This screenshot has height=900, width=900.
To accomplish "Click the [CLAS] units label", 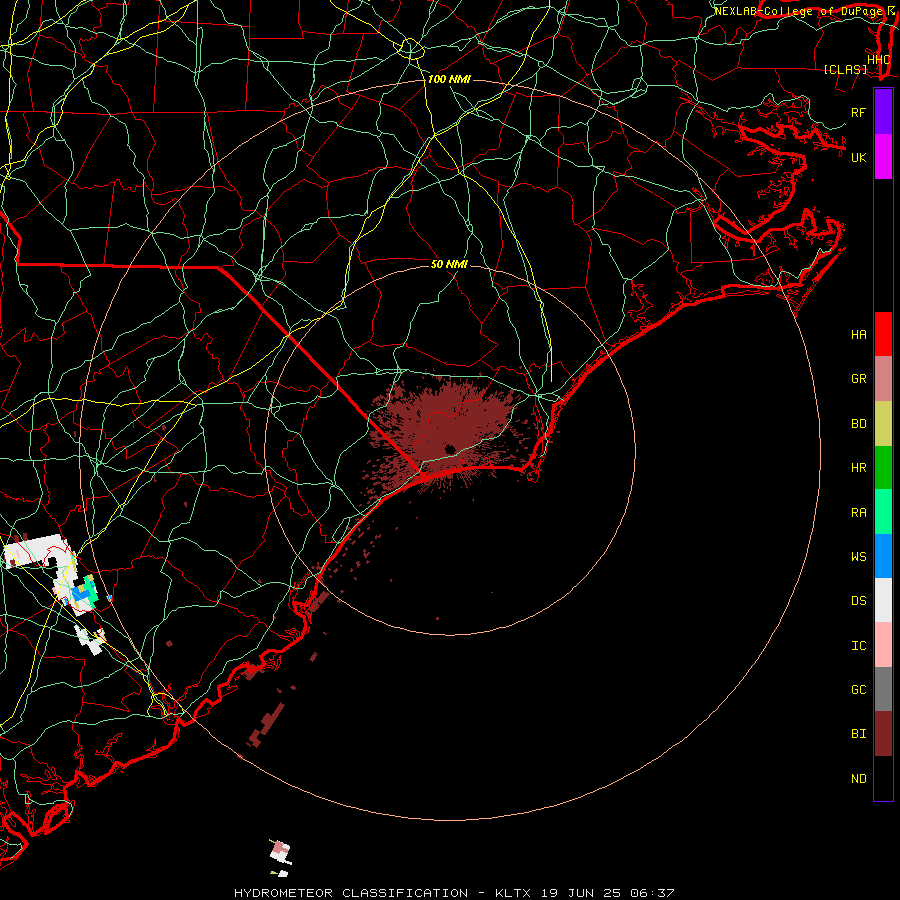I will tap(845, 69).
